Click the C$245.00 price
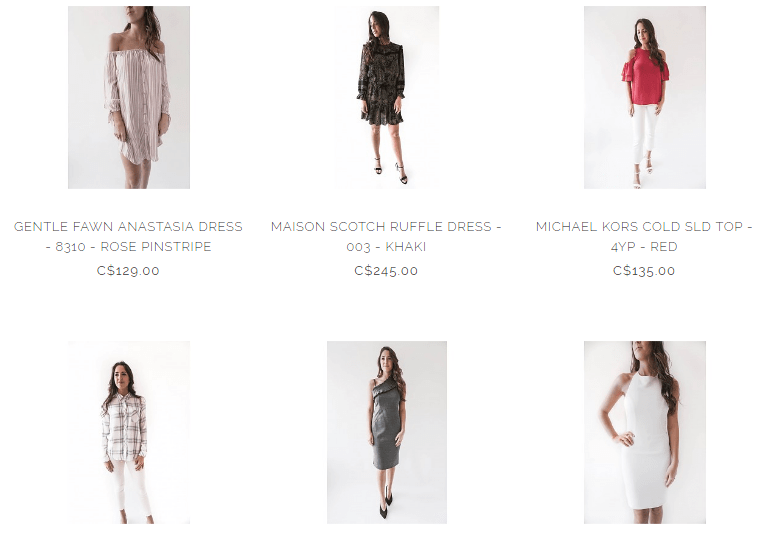763x547 pixels. (386, 271)
